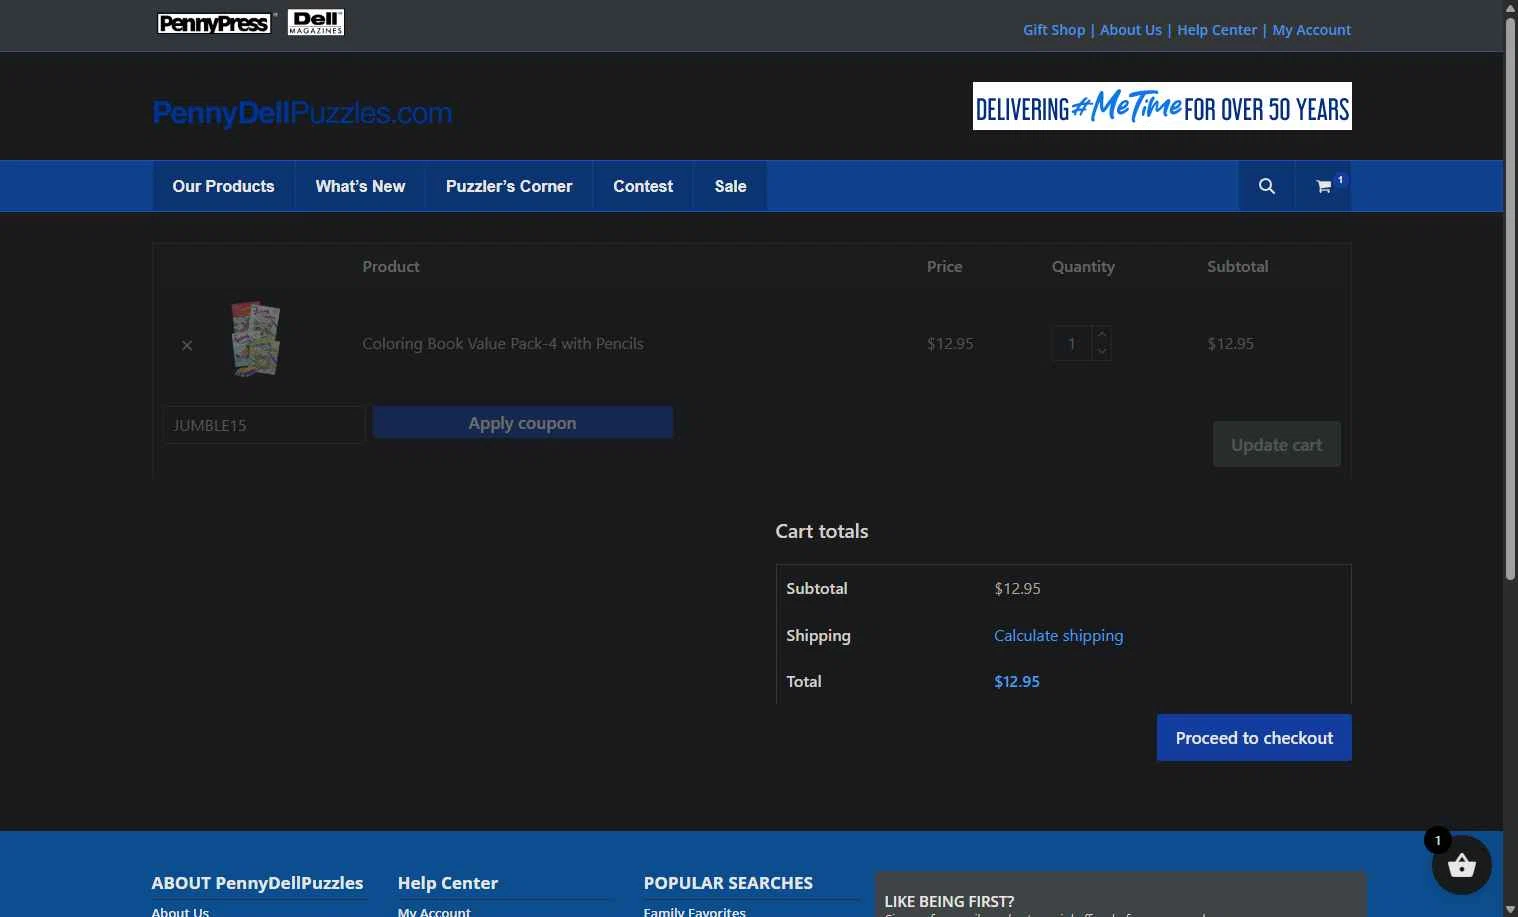Open the Our Products menu

click(223, 186)
